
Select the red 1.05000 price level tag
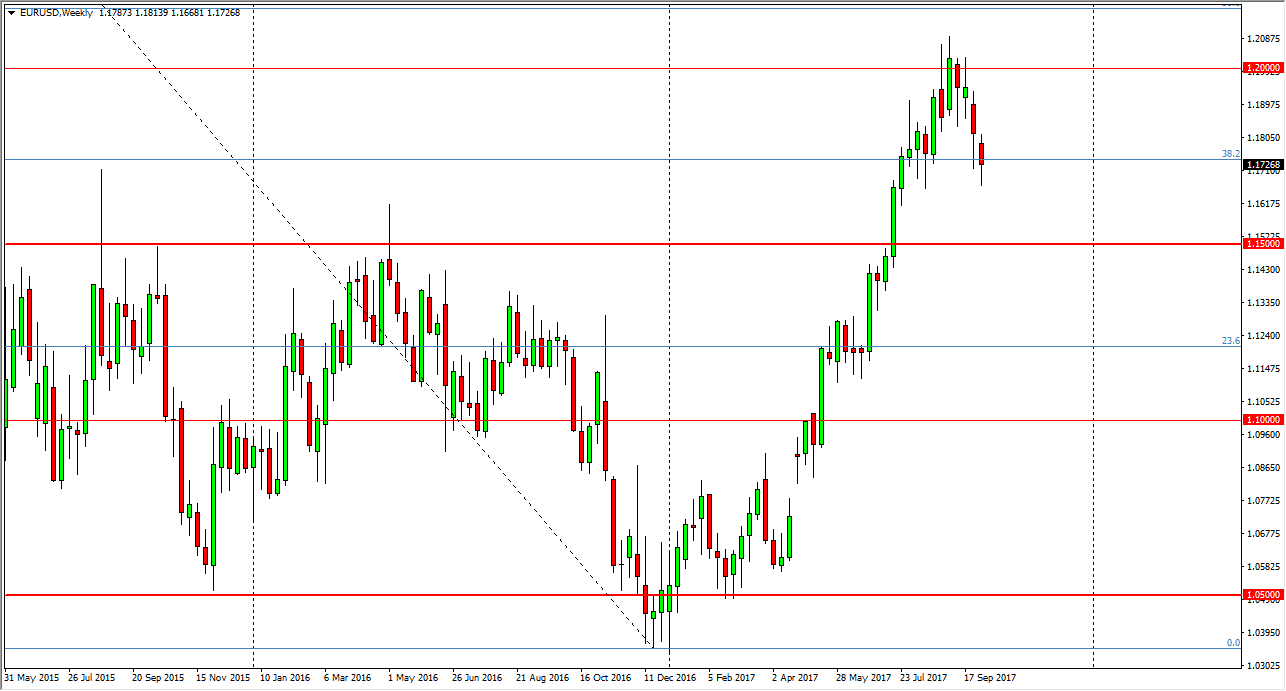click(1262, 595)
